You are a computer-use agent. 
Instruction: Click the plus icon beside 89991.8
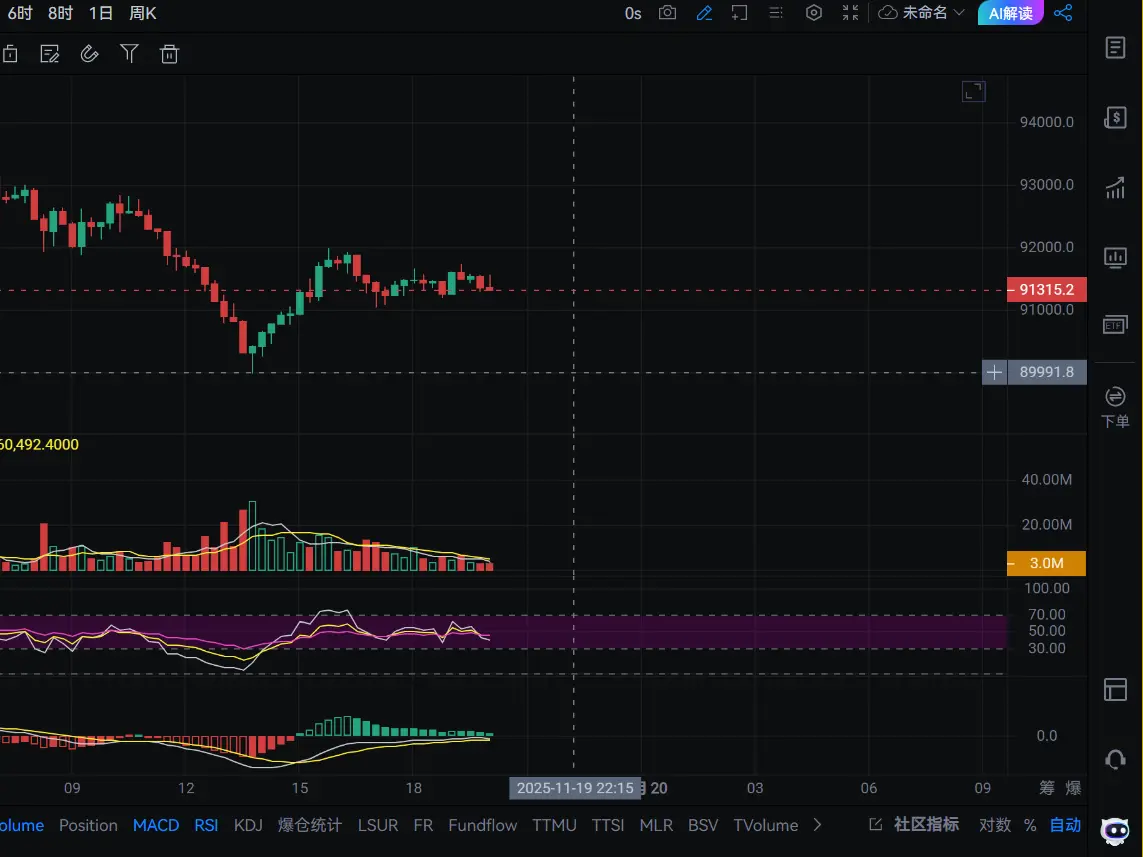point(994,372)
